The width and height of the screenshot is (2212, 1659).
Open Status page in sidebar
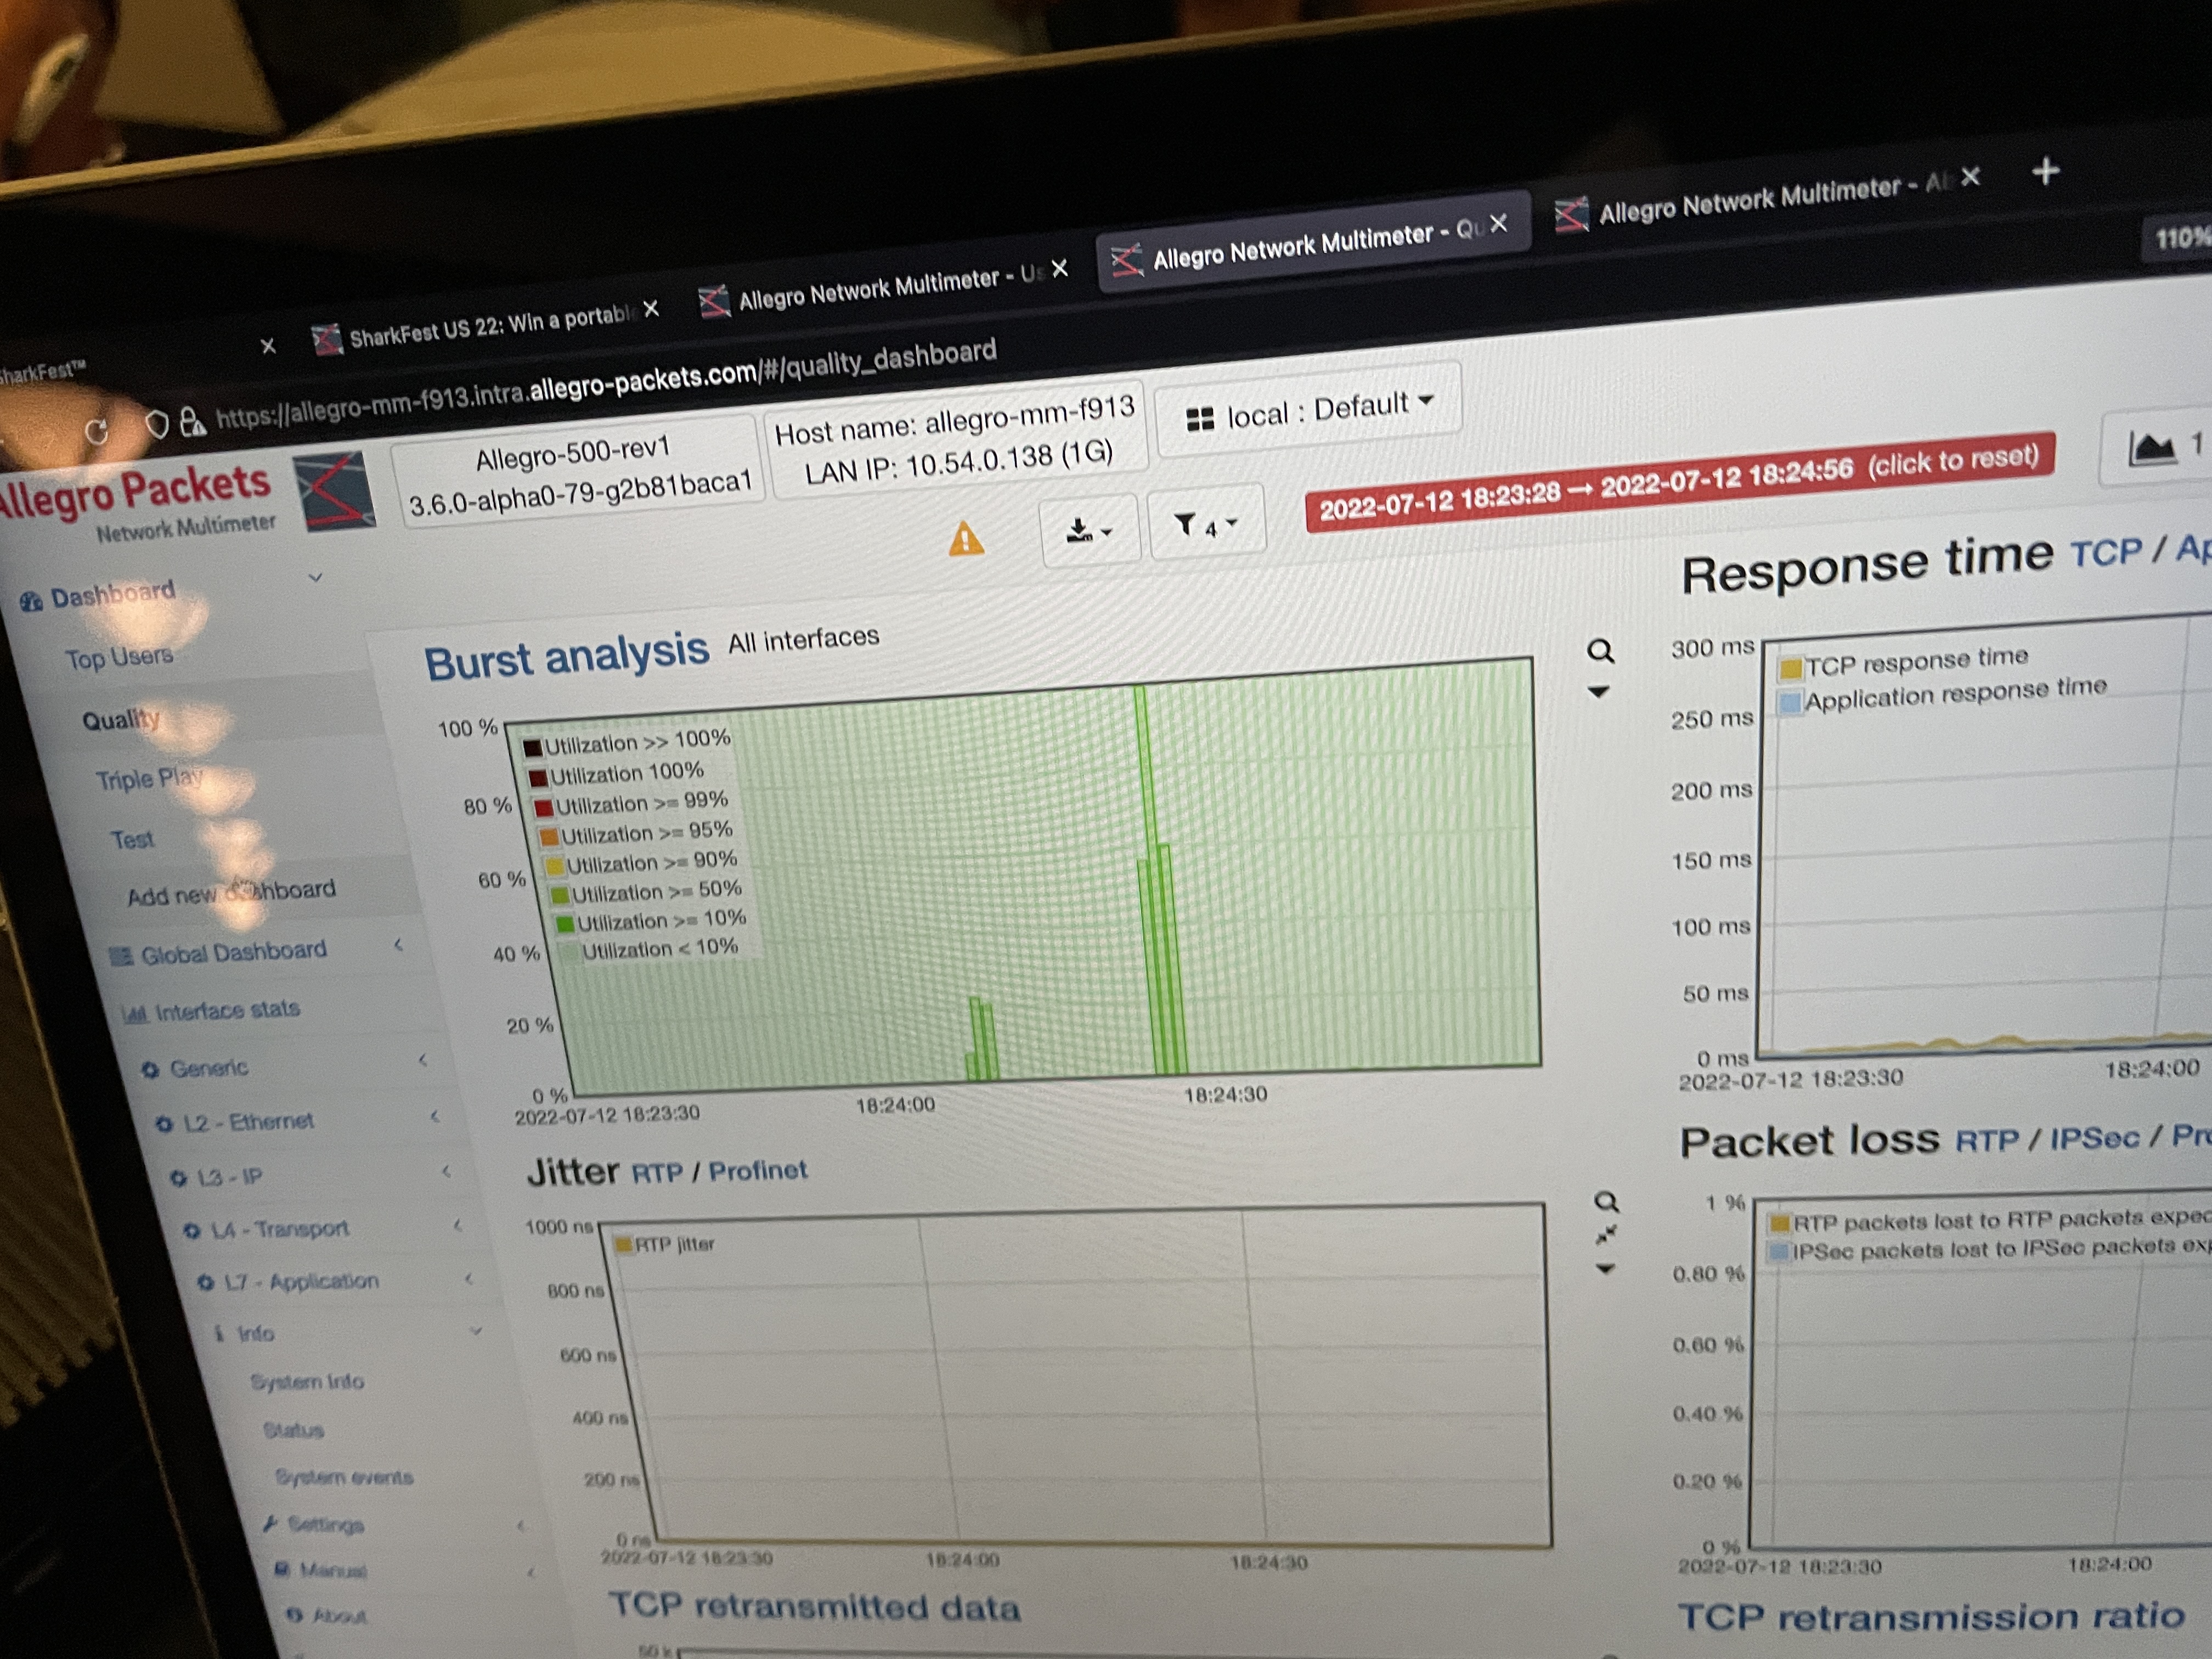(x=294, y=1430)
